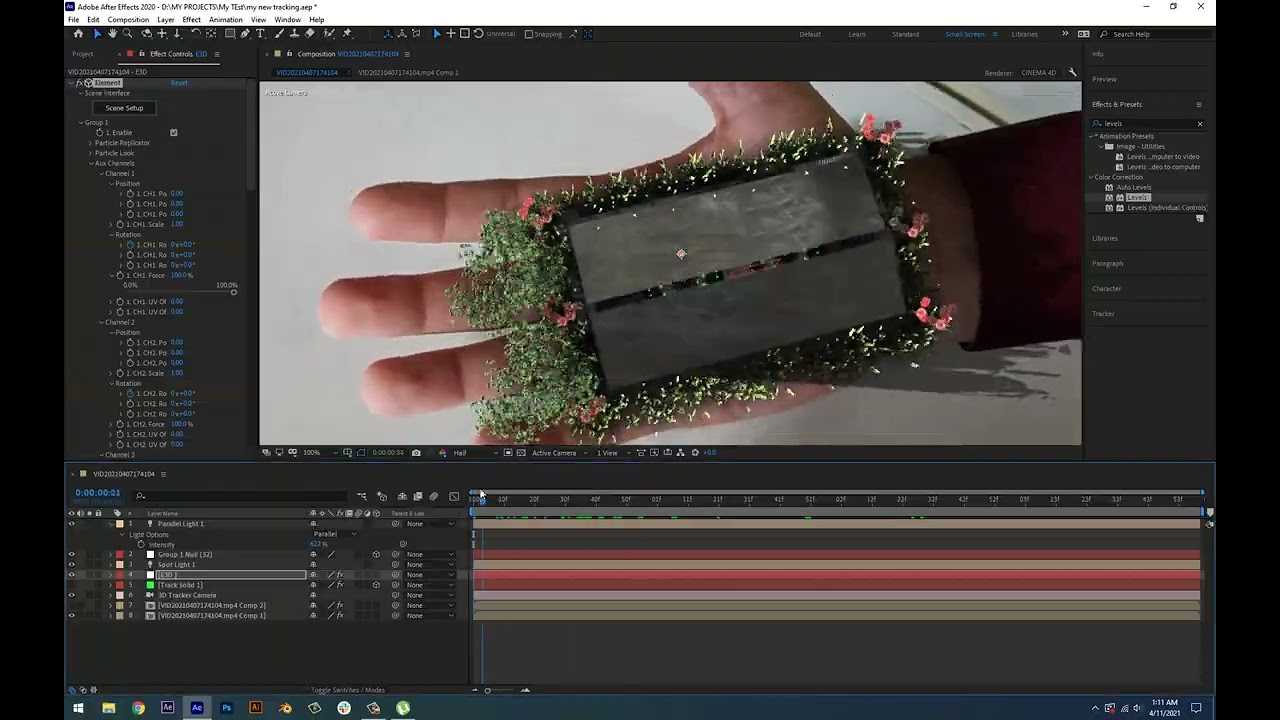The height and width of the screenshot is (720, 1280).
Task: Open Show Channel color management icon
Action: point(442,453)
